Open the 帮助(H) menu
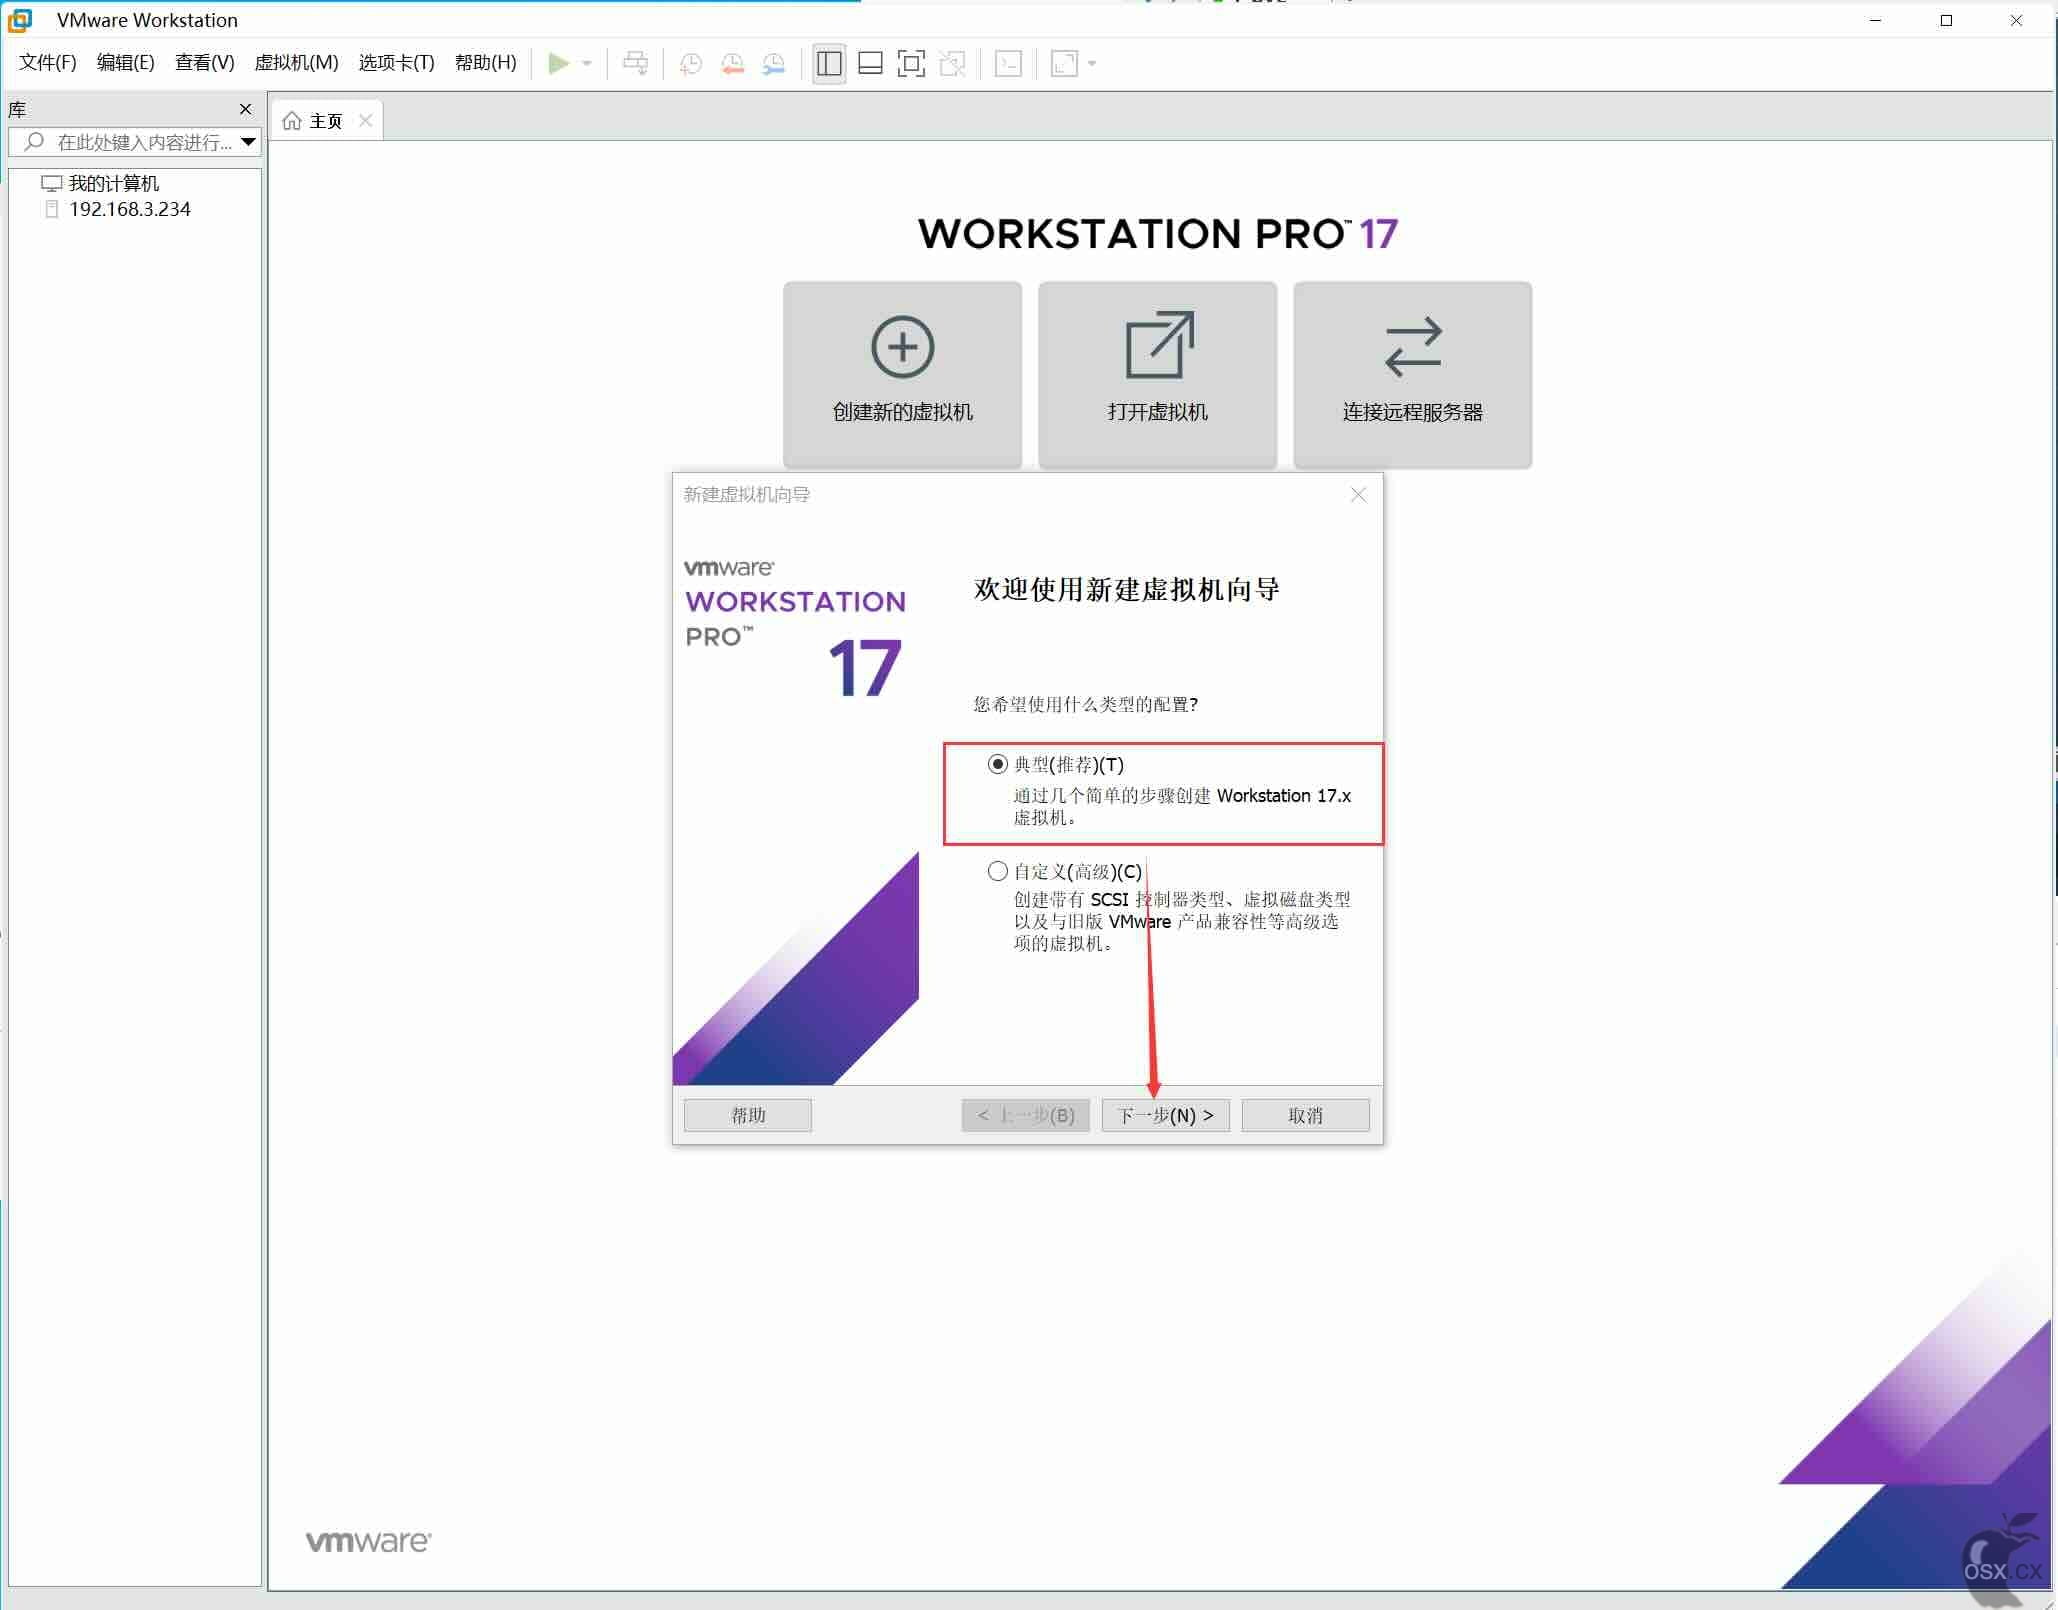 click(486, 63)
